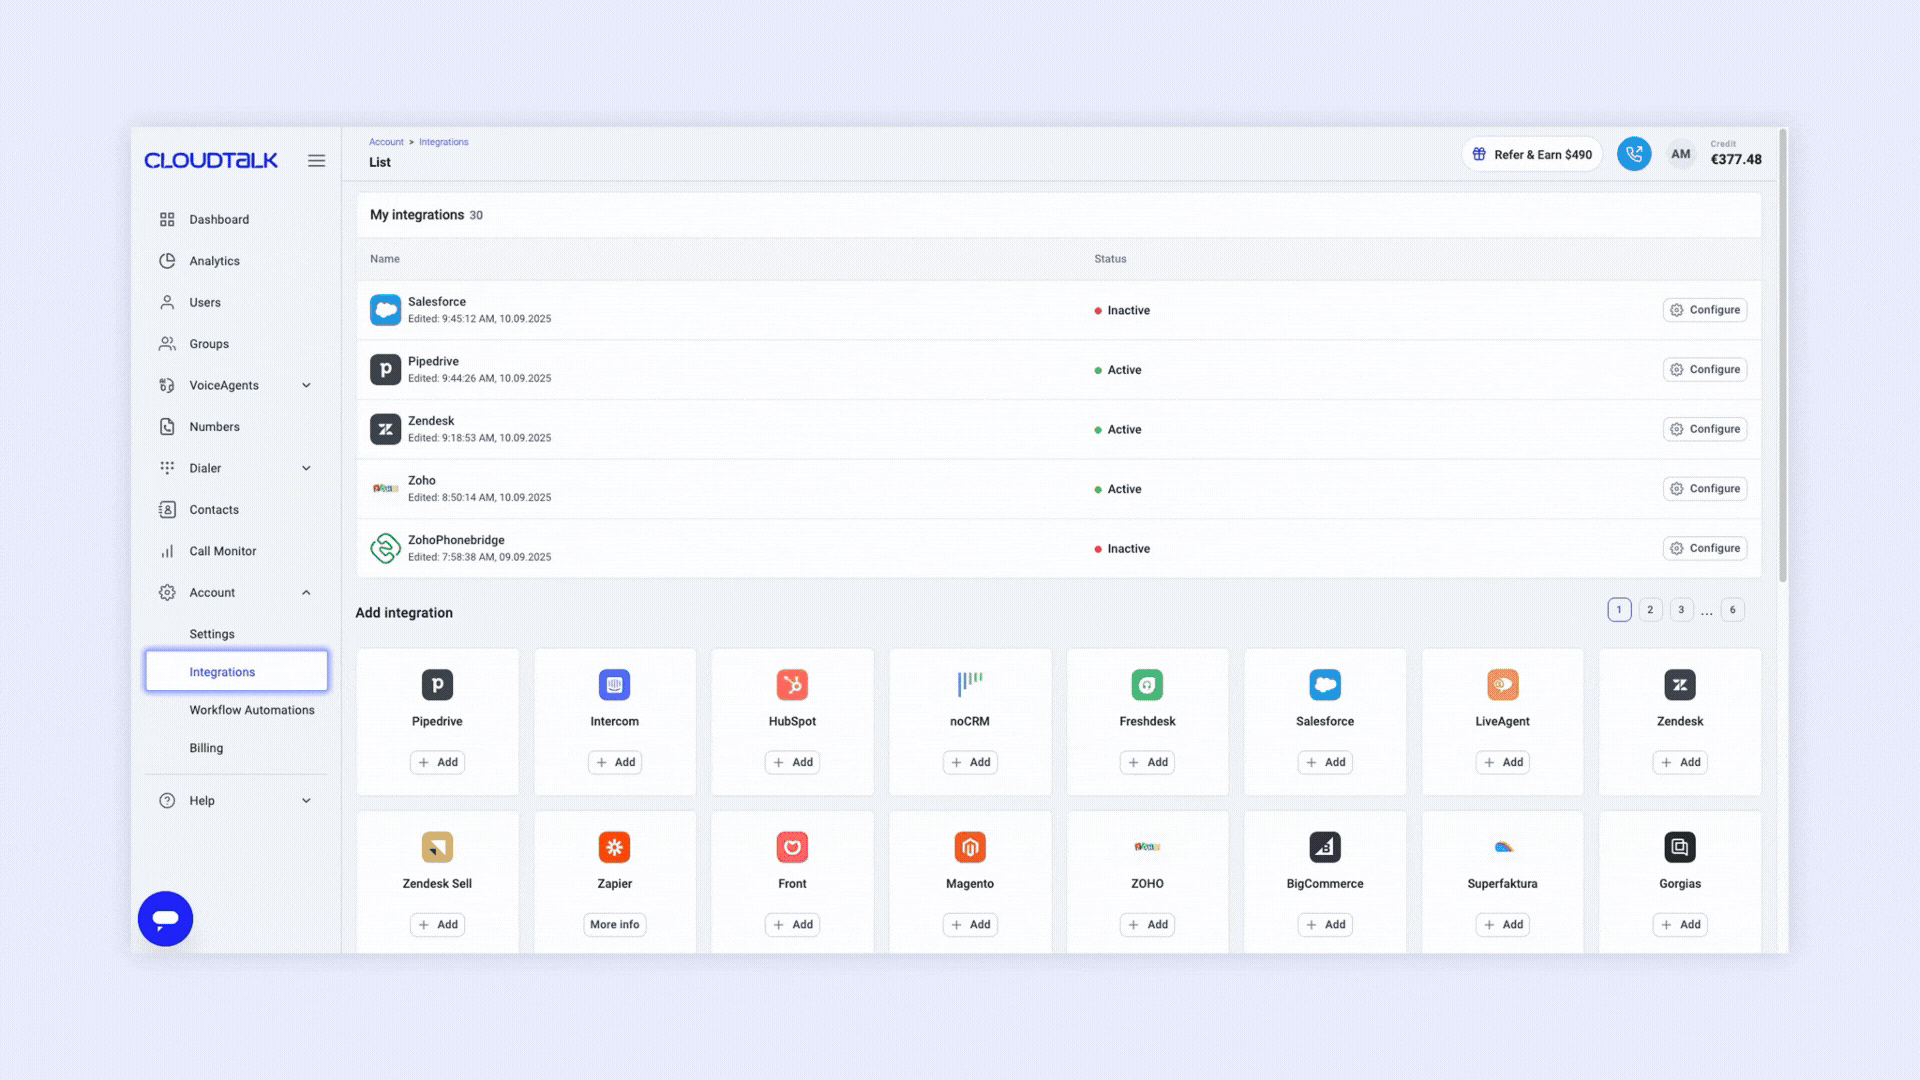Expand the VoiceAgents submenu
The image size is (1920, 1080).
[306, 386]
